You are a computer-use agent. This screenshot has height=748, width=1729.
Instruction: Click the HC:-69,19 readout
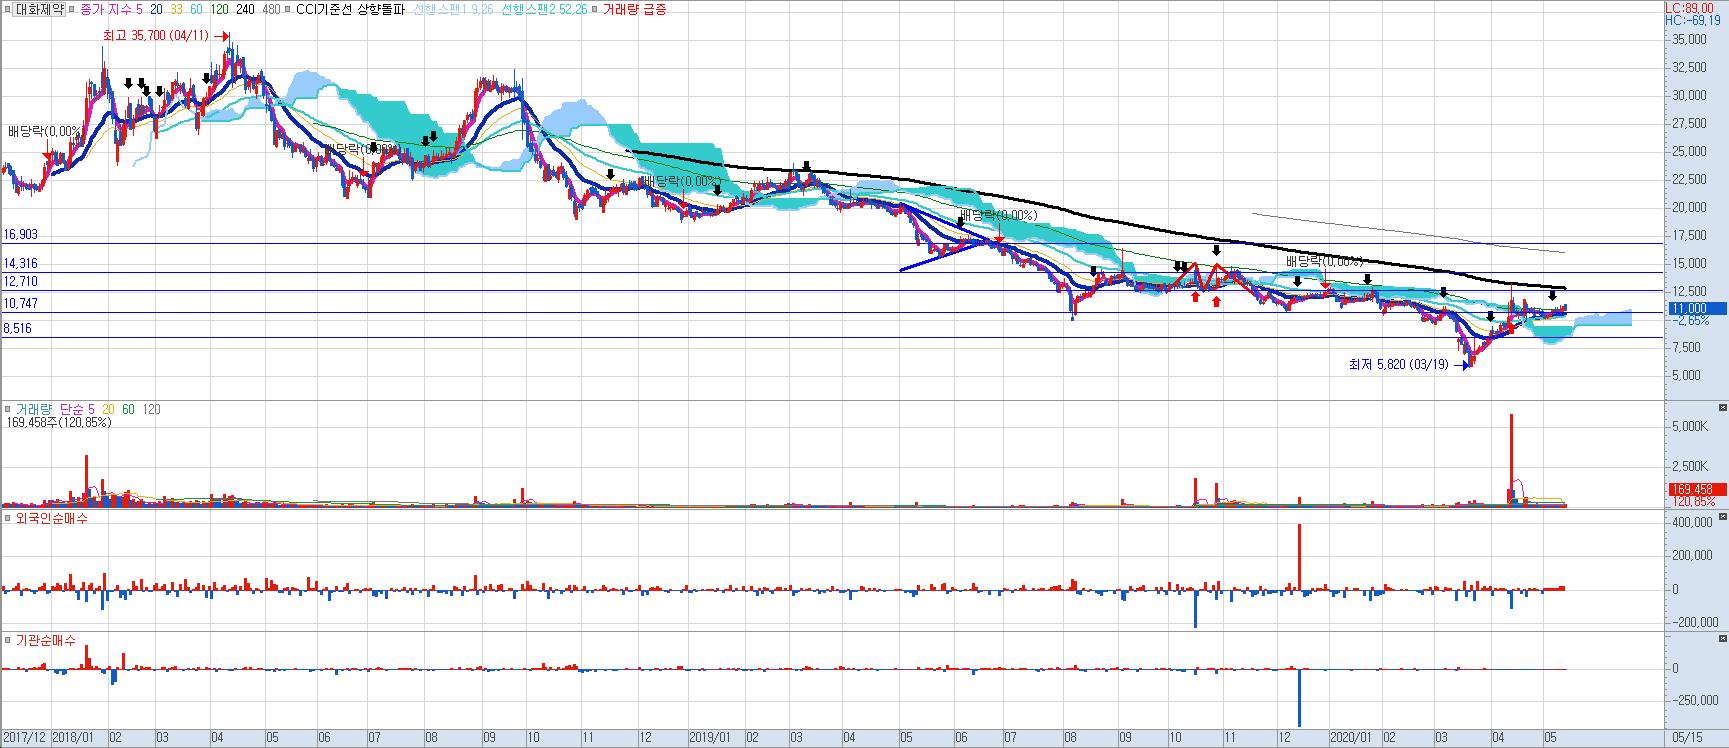[1695, 19]
